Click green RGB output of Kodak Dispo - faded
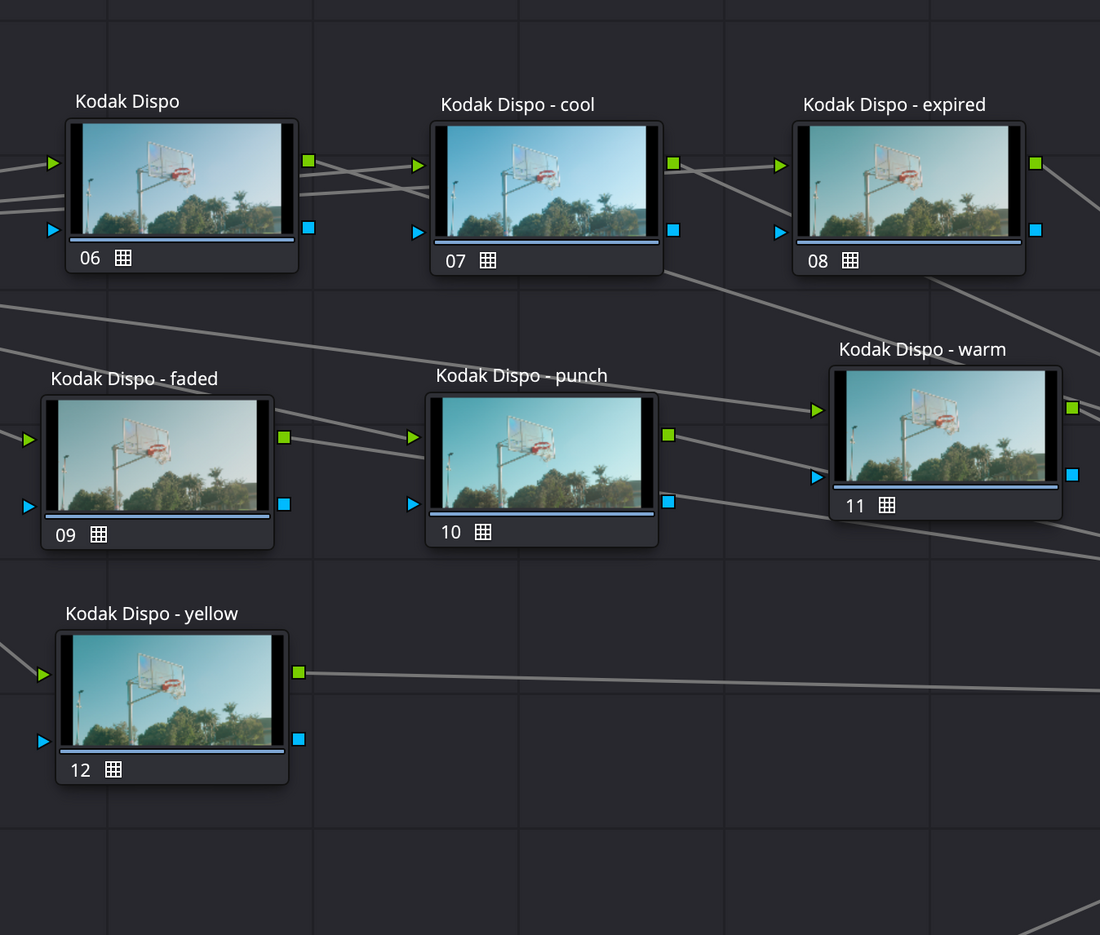Viewport: 1100px width, 935px height. pyautogui.click(x=283, y=438)
